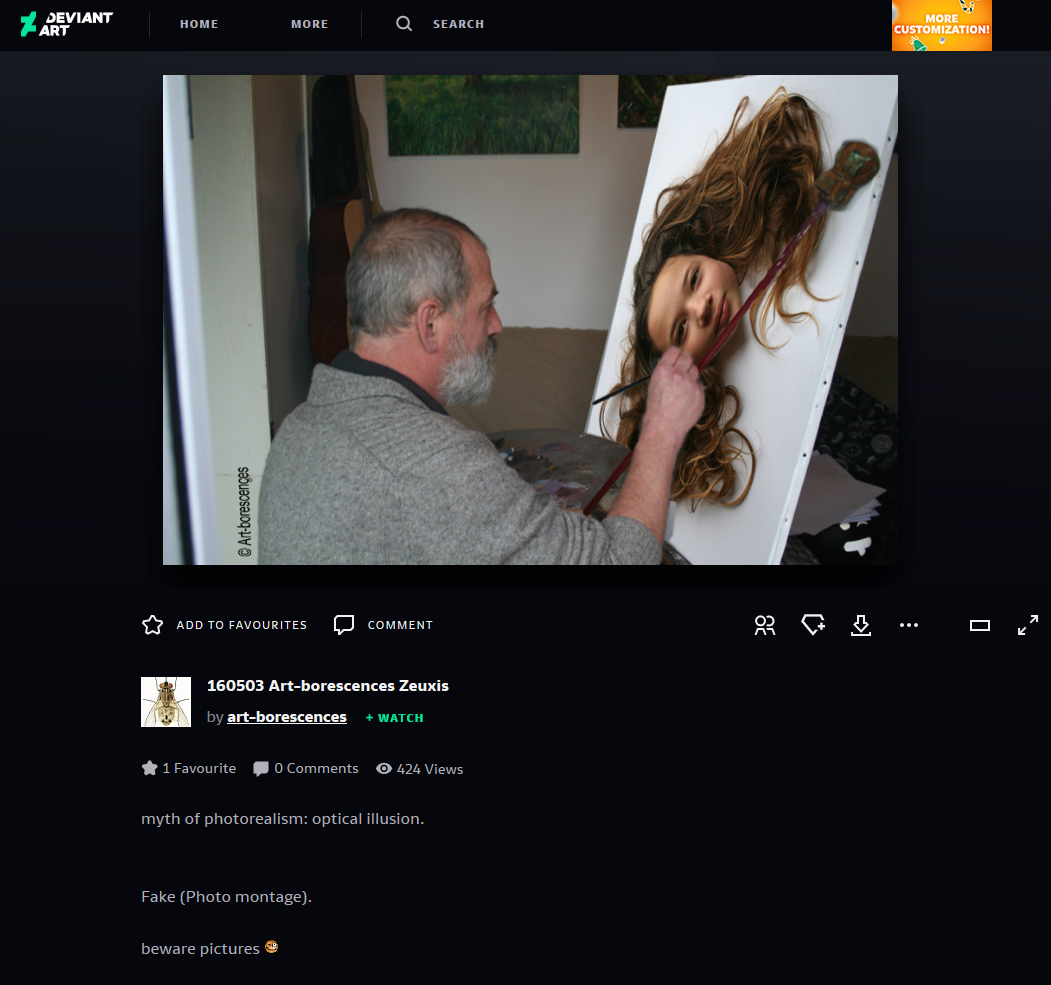Click the smiley emoji after 'beware pictures'

point(271,947)
